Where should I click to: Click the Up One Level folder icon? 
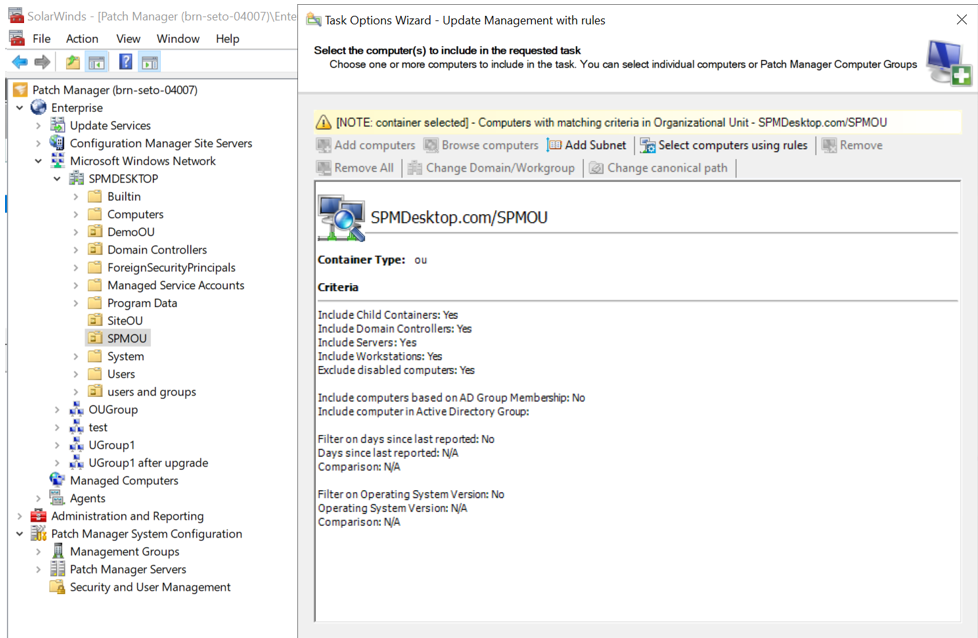tap(73, 62)
